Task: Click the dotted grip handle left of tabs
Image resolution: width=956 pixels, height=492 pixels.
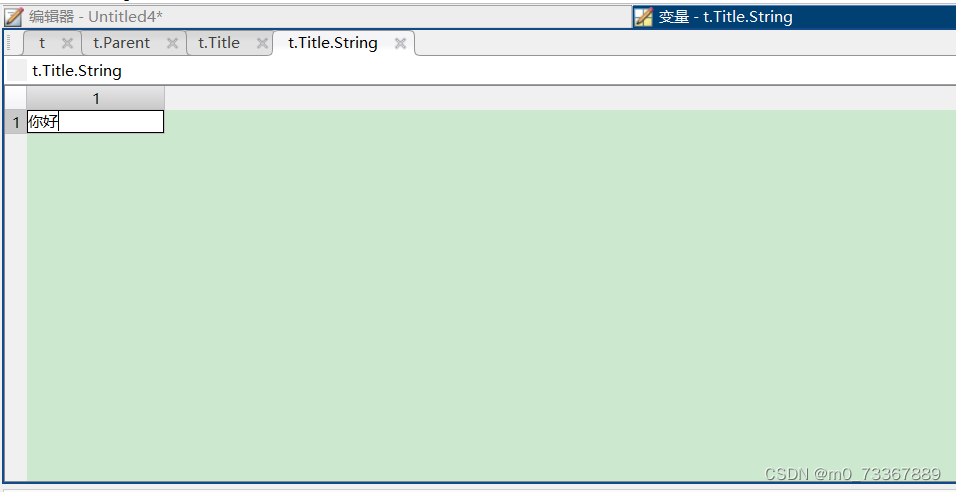Action: pos(9,43)
